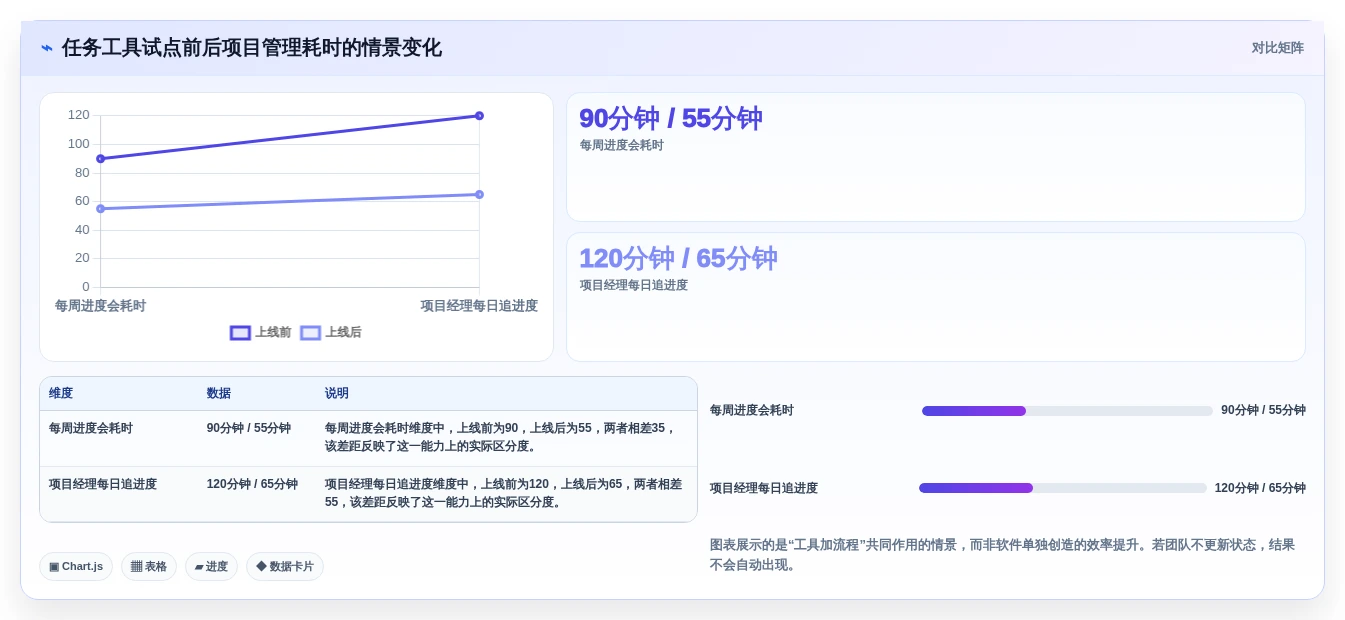Click 上线前 data point at 每周进度会耗时
1345x620 pixels.
(100, 159)
